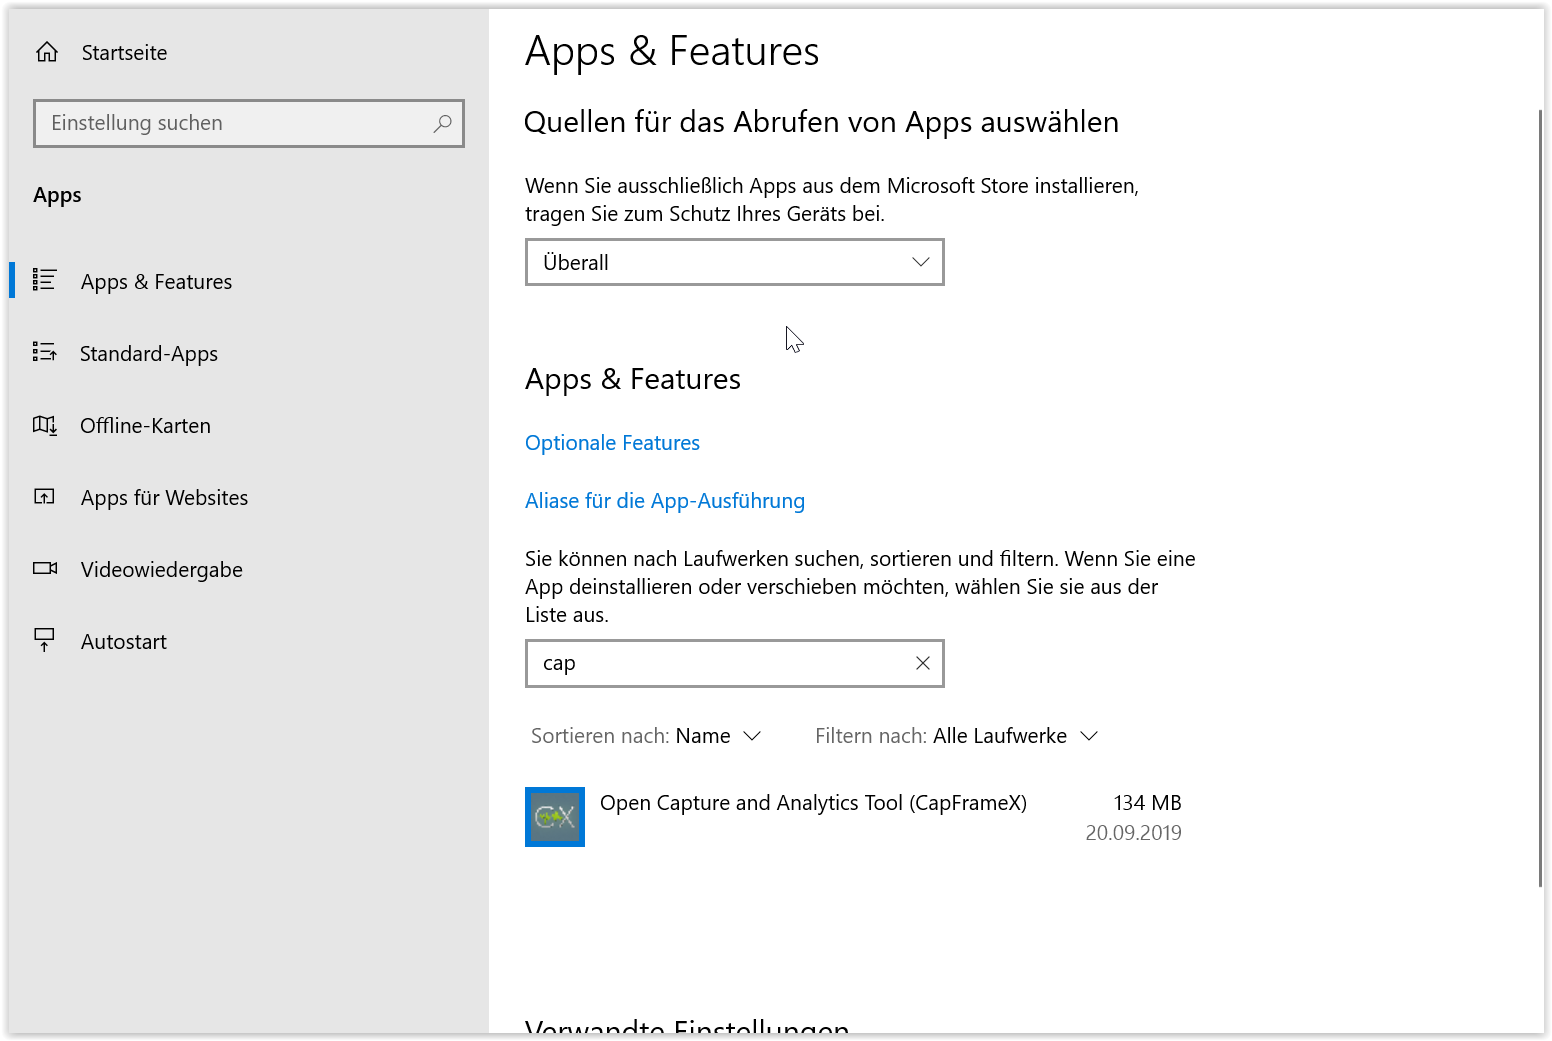The width and height of the screenshot is (1552, 1041).
Task: Click the CapFrameX app icon
Action: point(555,817)
